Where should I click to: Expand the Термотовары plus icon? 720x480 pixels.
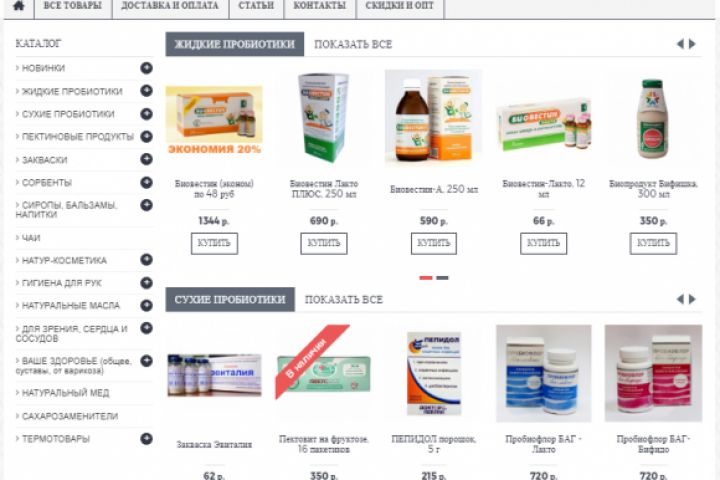click(x=146, y=439)
